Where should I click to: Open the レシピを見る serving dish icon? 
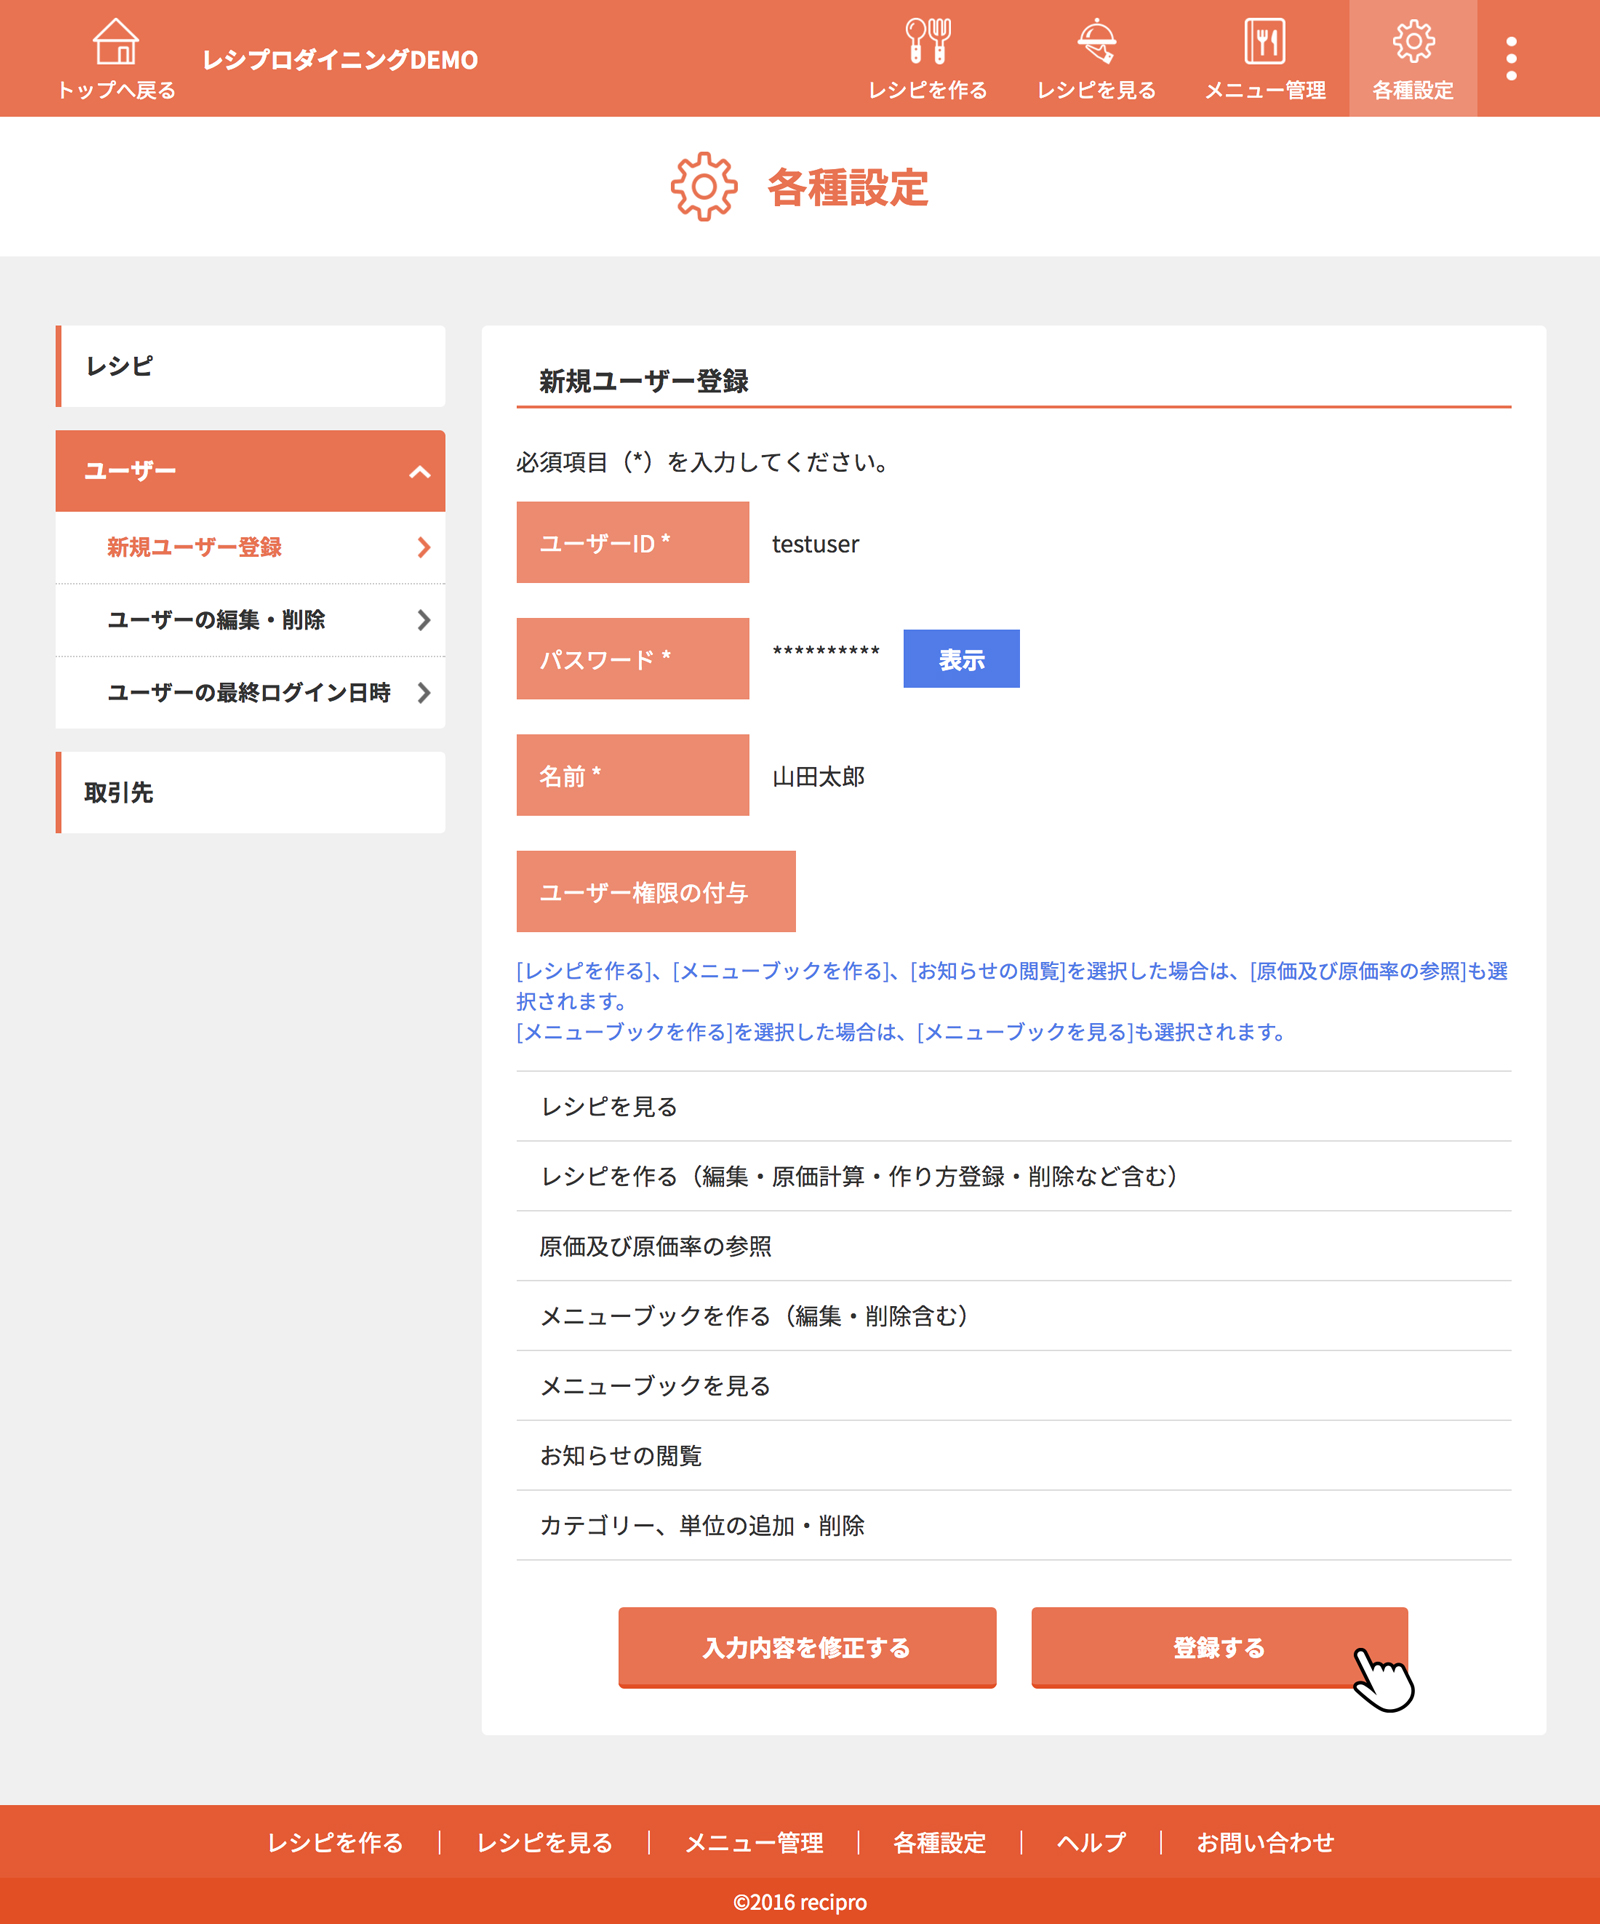[x=1096, y=42]
